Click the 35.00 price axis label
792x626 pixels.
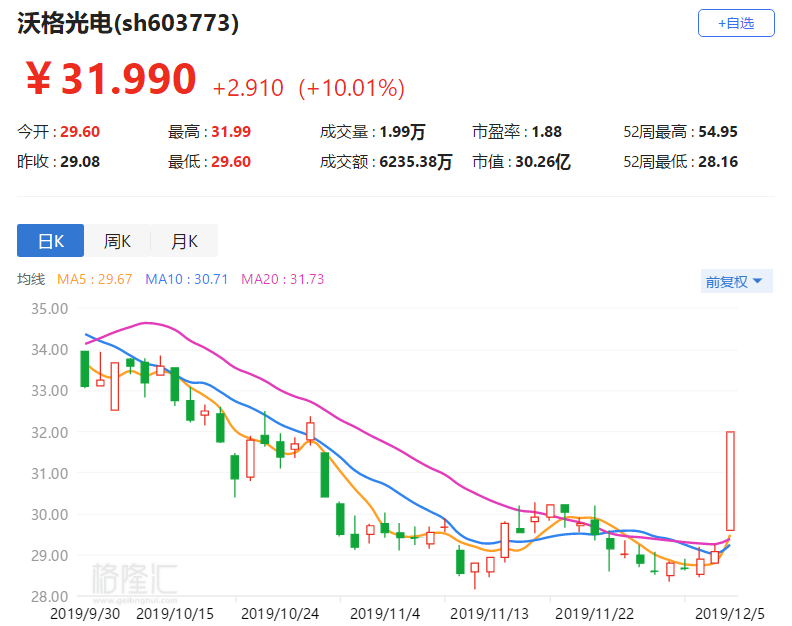[50, 309]
